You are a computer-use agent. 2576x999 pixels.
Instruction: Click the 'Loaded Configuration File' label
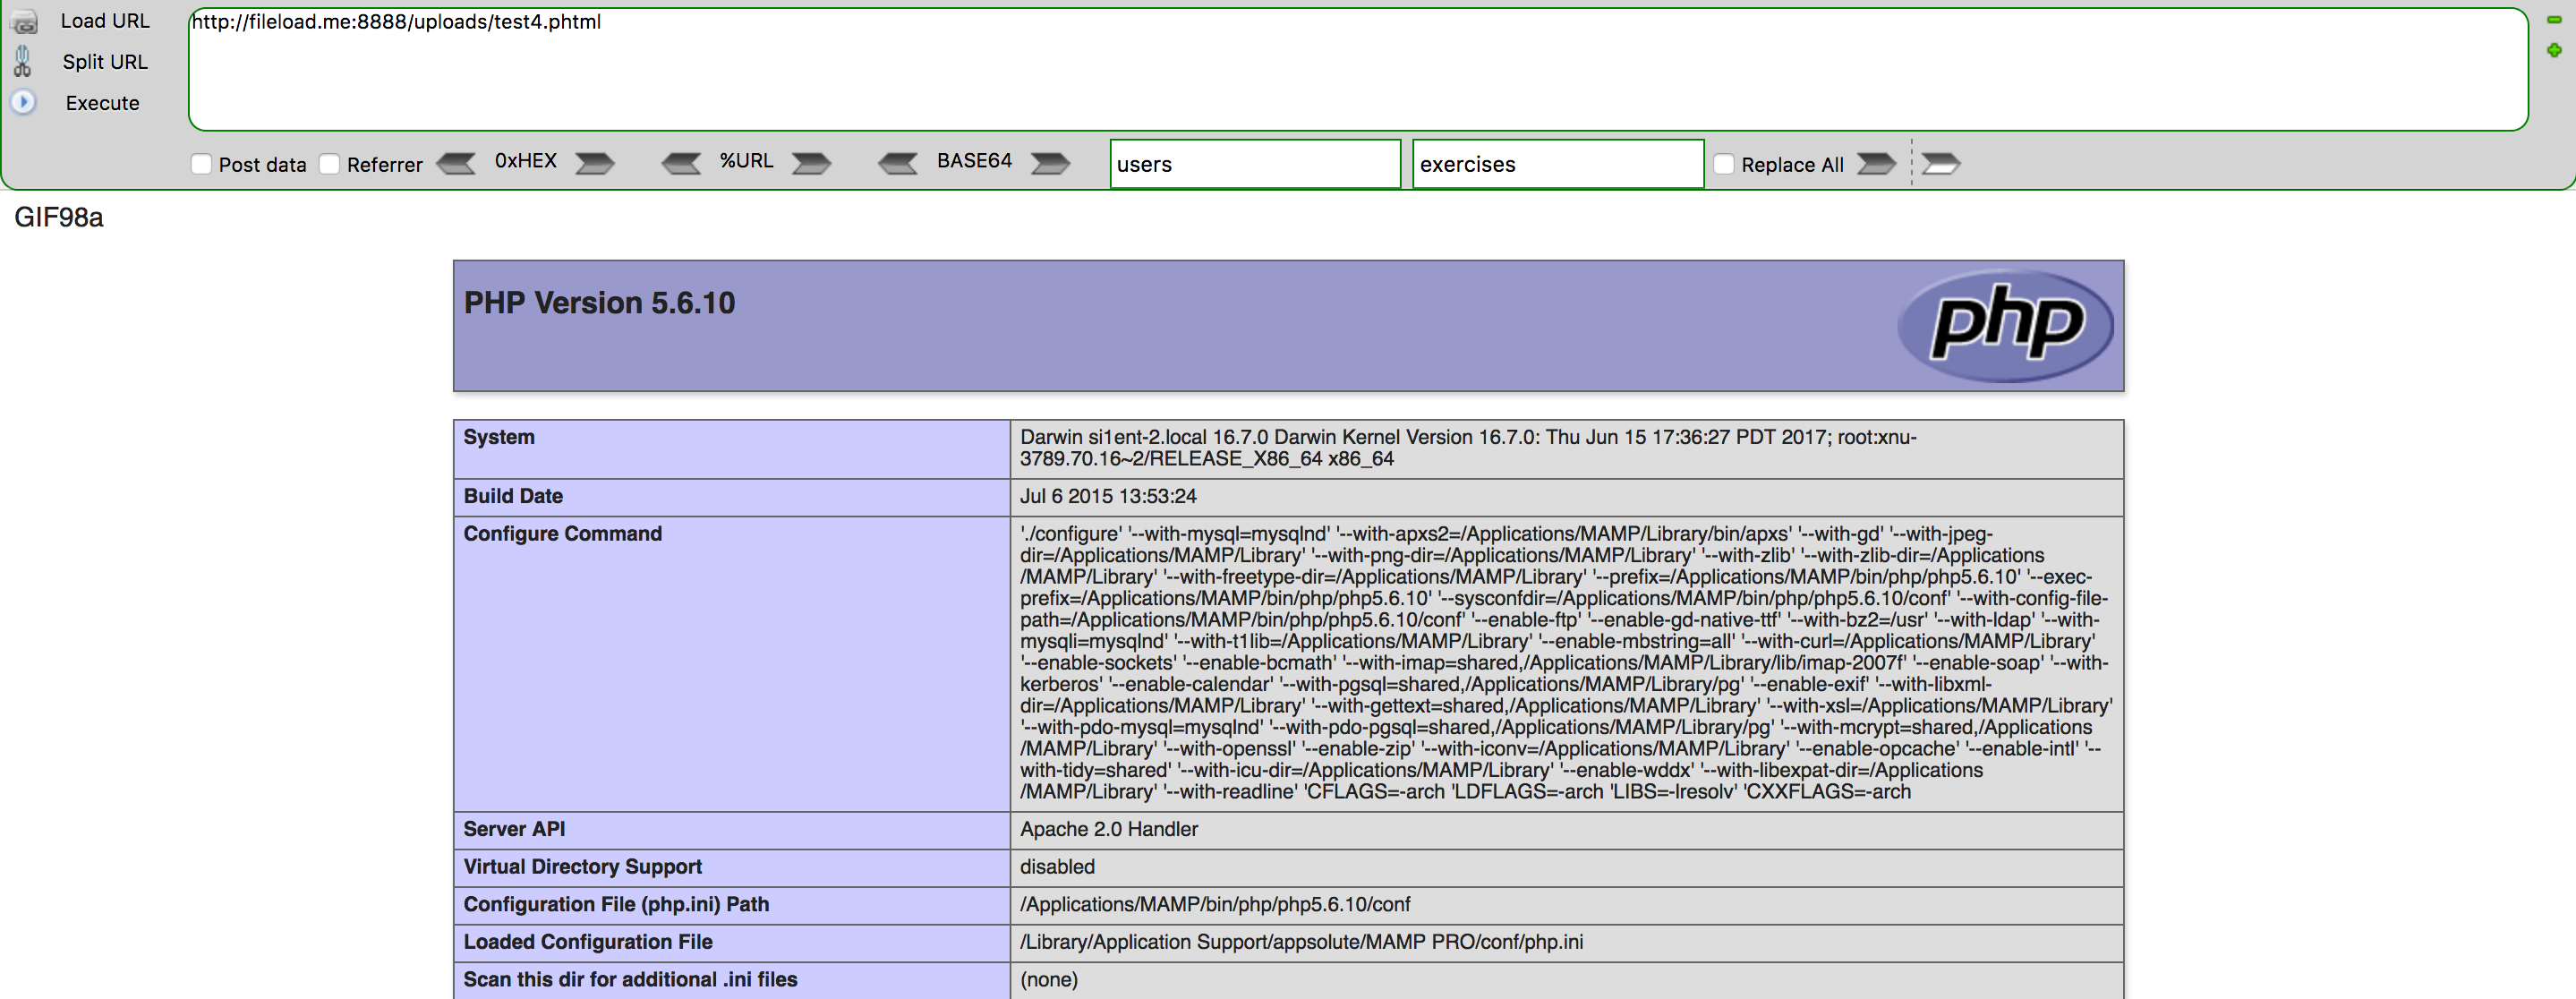click(588, 942)
